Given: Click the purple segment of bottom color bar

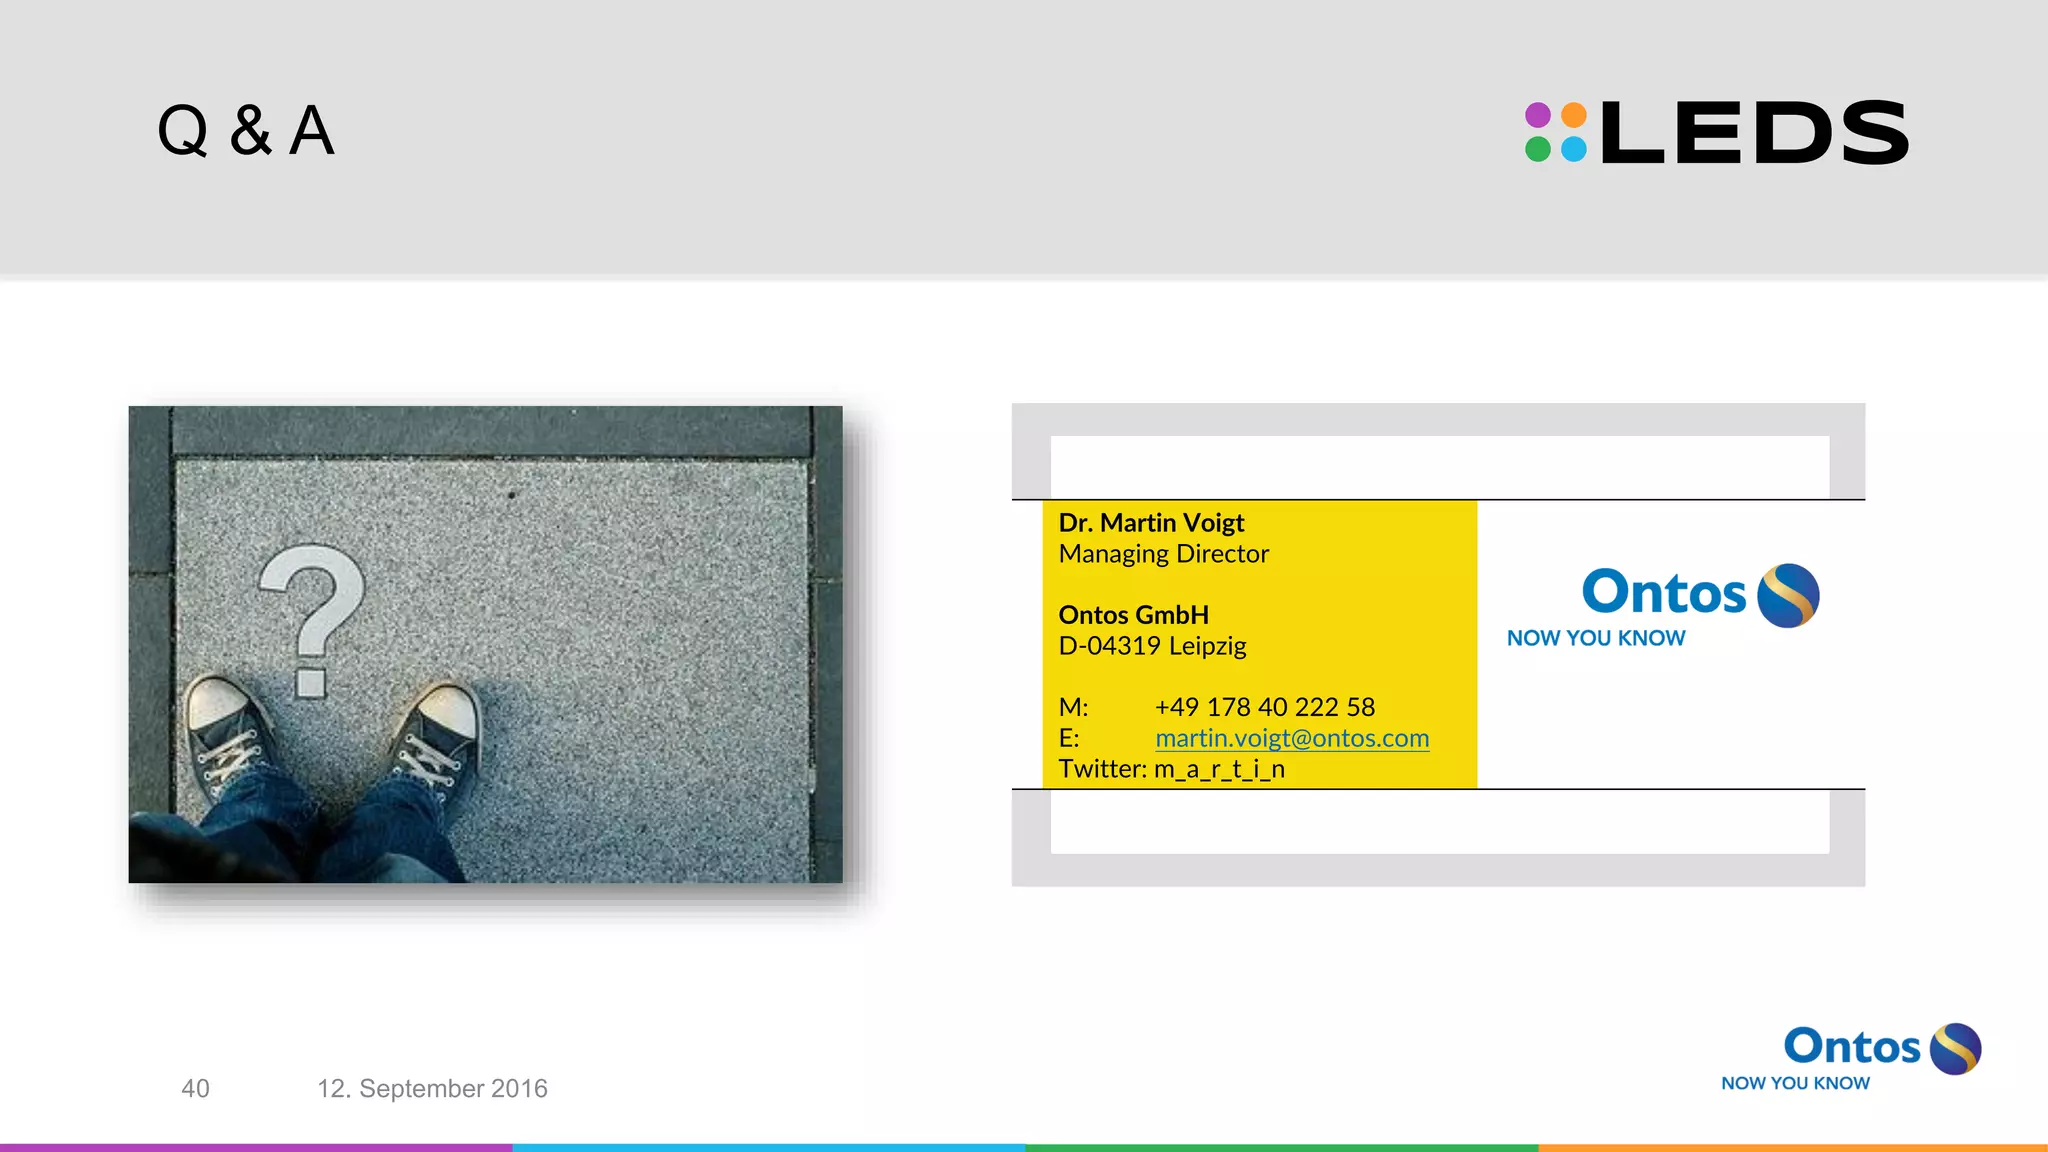Looking at the screenshot, I should click(x=256, y=1147).
